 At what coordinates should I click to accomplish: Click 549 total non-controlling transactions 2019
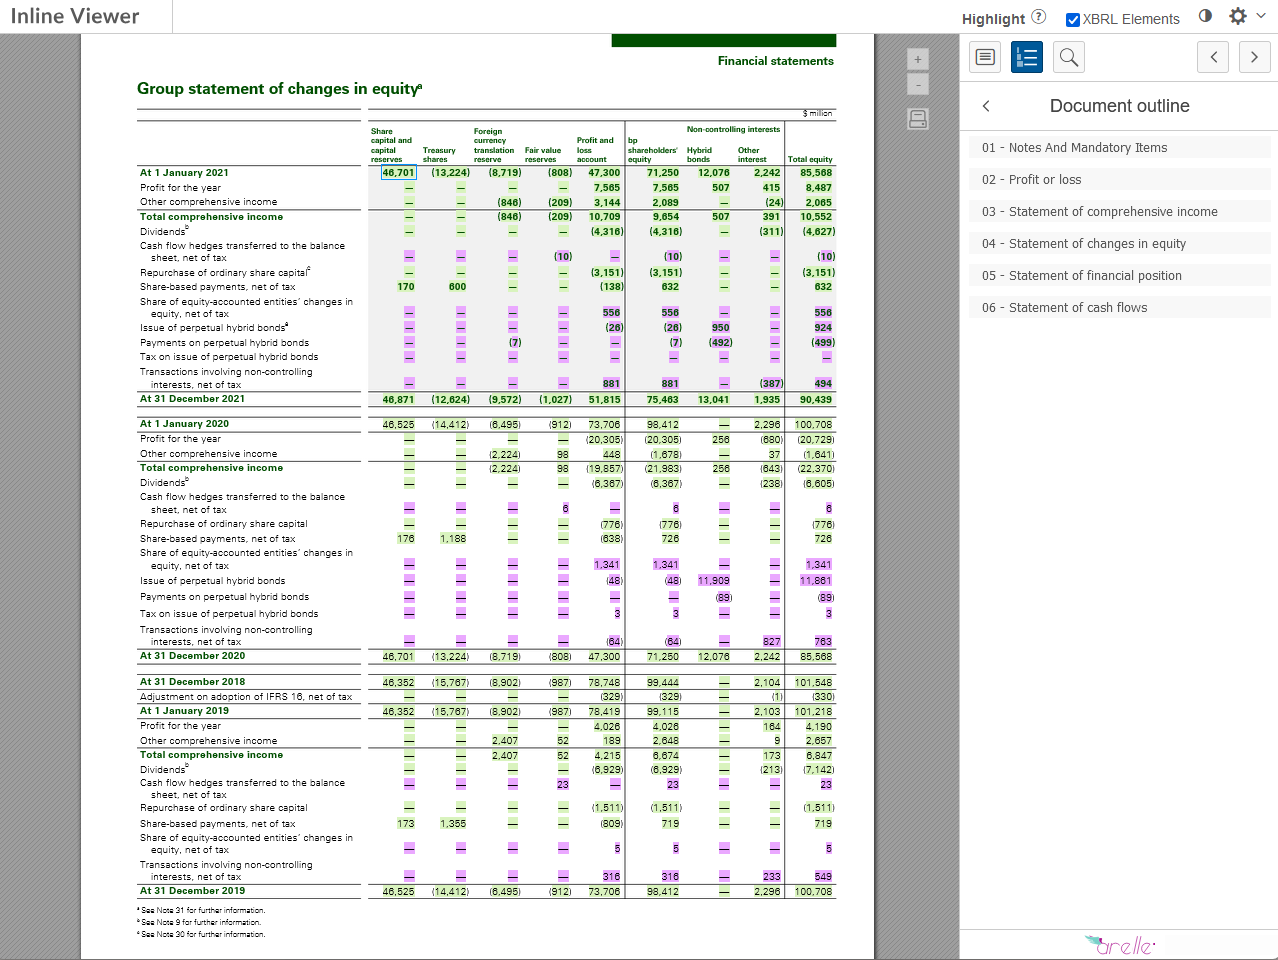click(823, 877)
